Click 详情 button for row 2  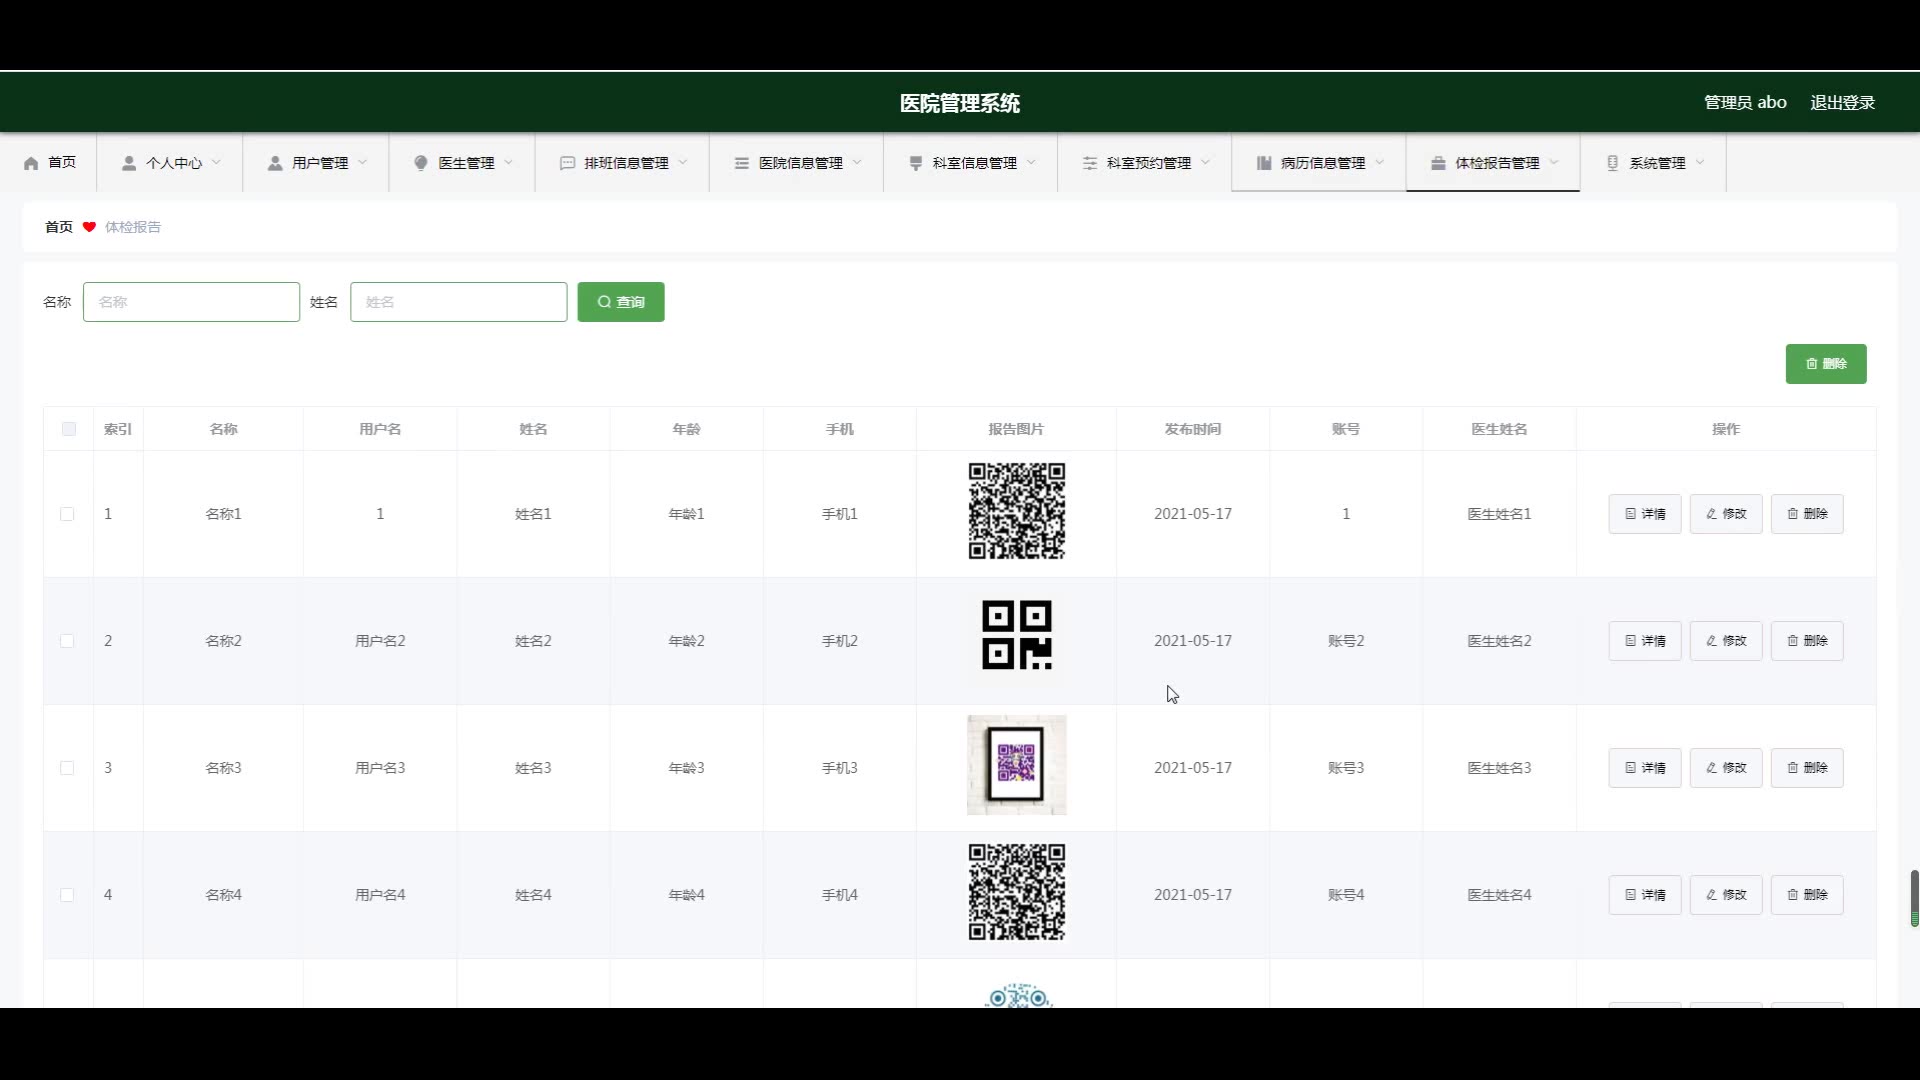(1644, 641)
